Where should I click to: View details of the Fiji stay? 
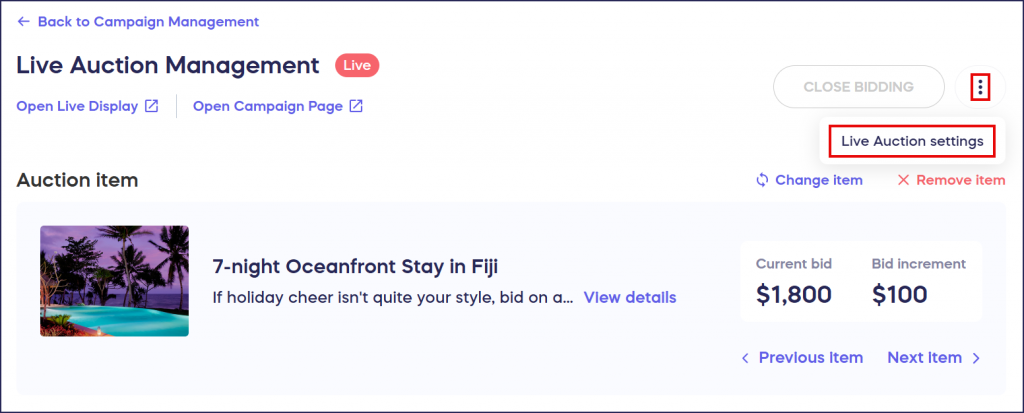point(630,297)
